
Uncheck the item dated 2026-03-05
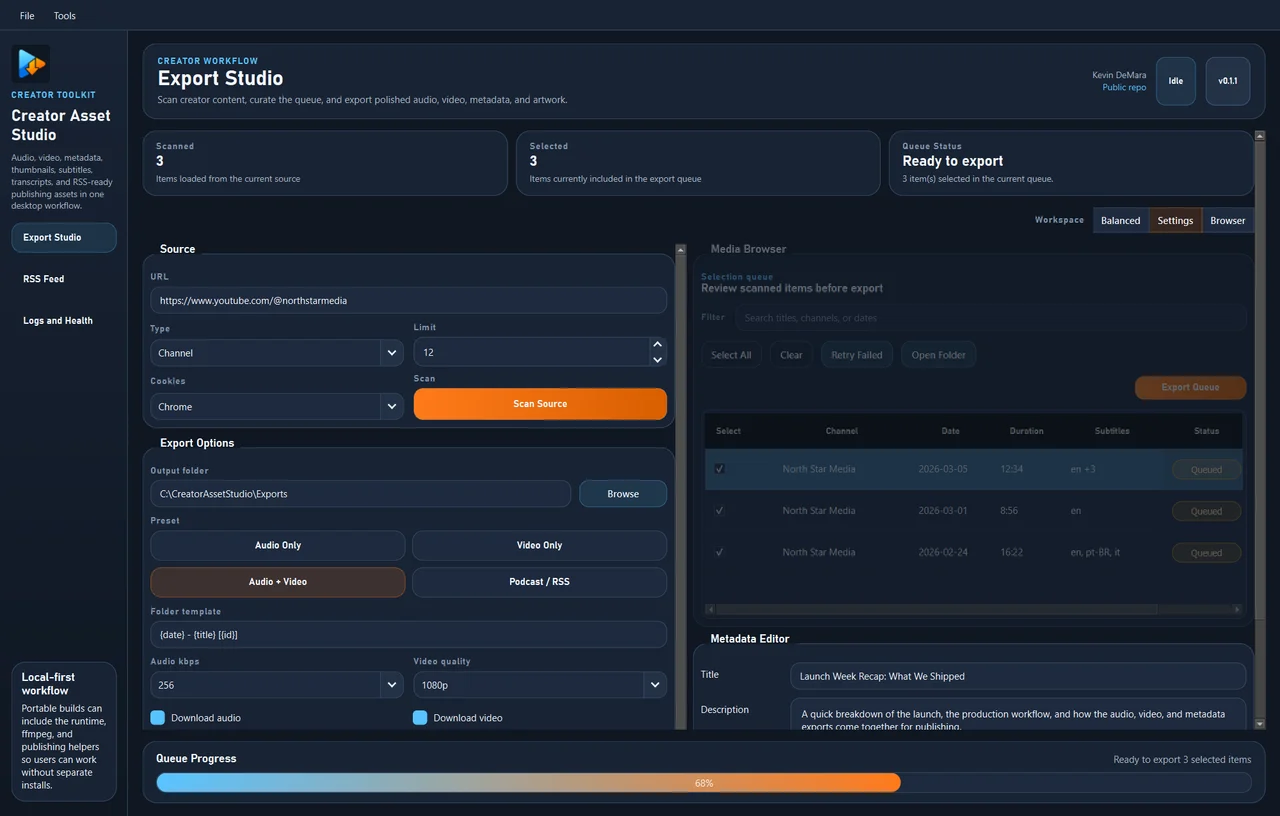point(720,469)
